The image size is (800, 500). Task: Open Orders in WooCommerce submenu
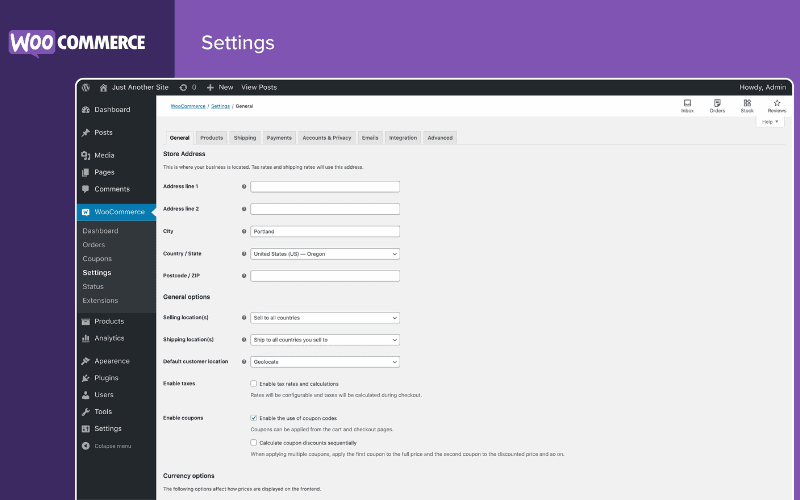coord(94,245)
